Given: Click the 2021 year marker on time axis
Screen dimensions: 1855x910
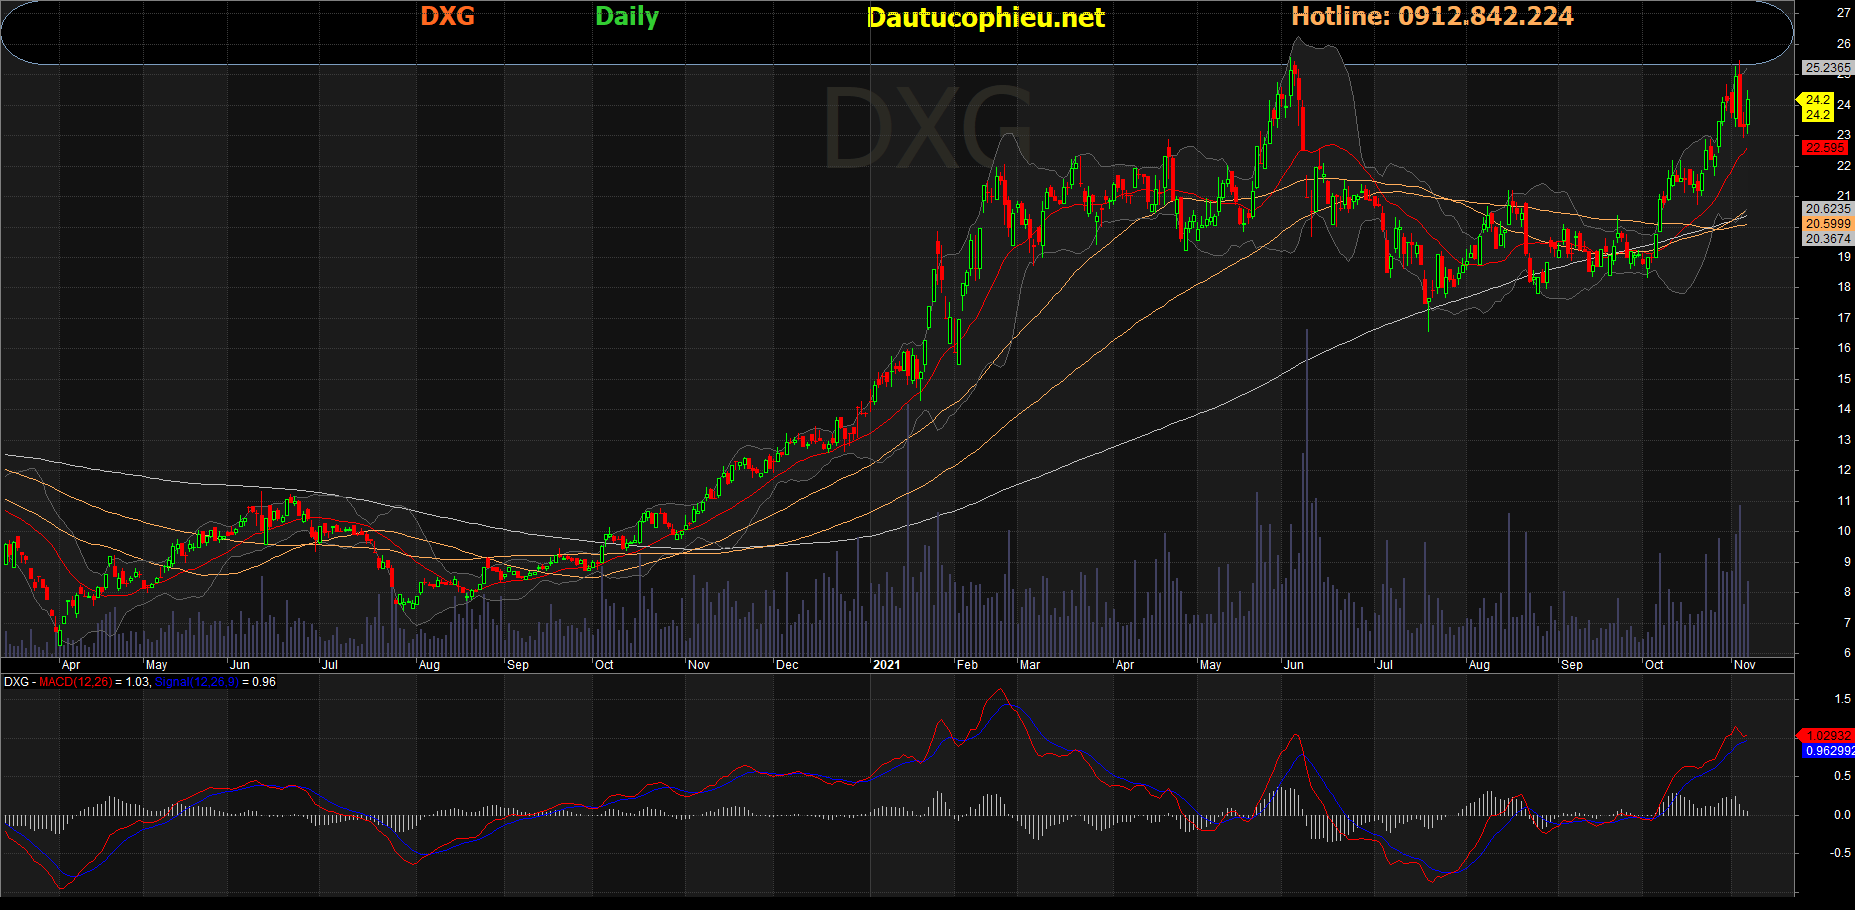Looking at the screenshot, I should pos(886,665).
